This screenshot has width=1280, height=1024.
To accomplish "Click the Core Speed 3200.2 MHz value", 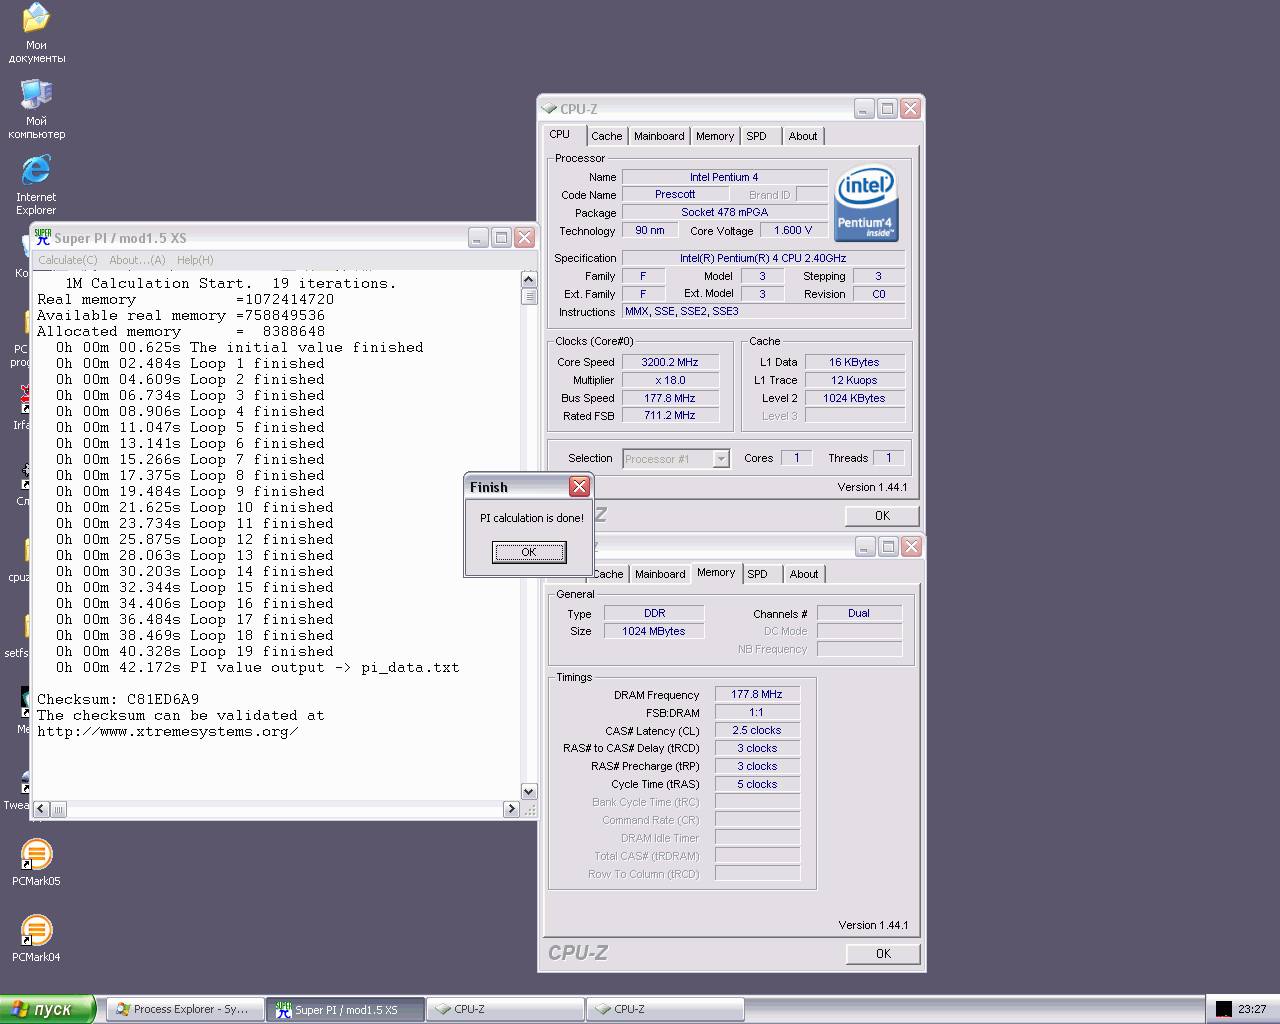I will pos(670,362).
